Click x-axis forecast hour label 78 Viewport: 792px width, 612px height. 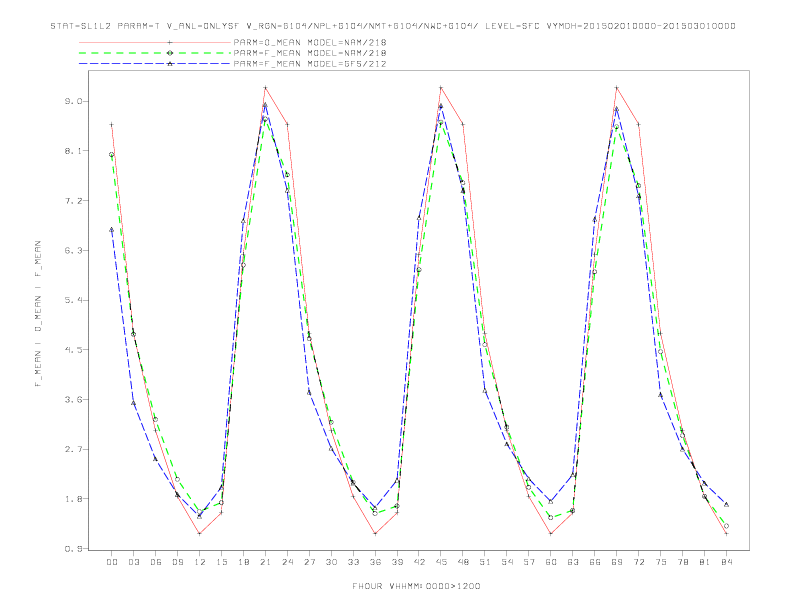(683, 562)
